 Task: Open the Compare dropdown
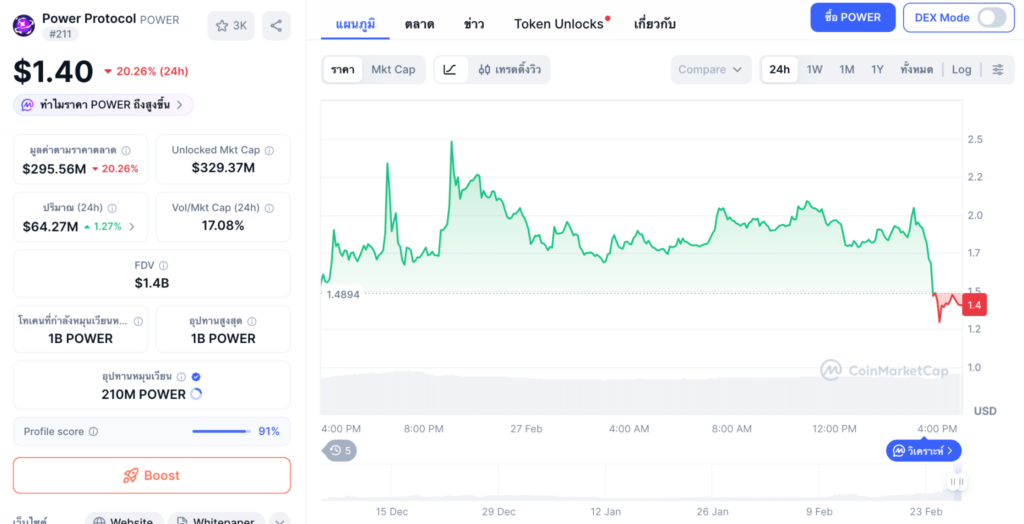[x=711, y=69]
